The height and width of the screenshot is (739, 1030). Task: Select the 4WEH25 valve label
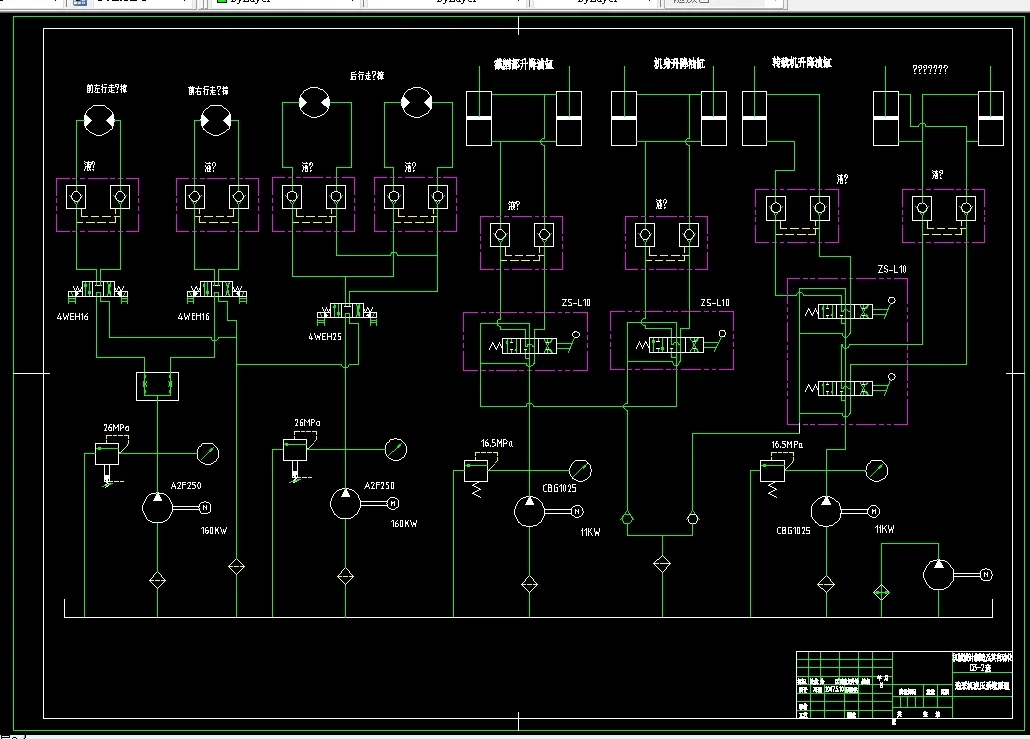coord(325,336)
